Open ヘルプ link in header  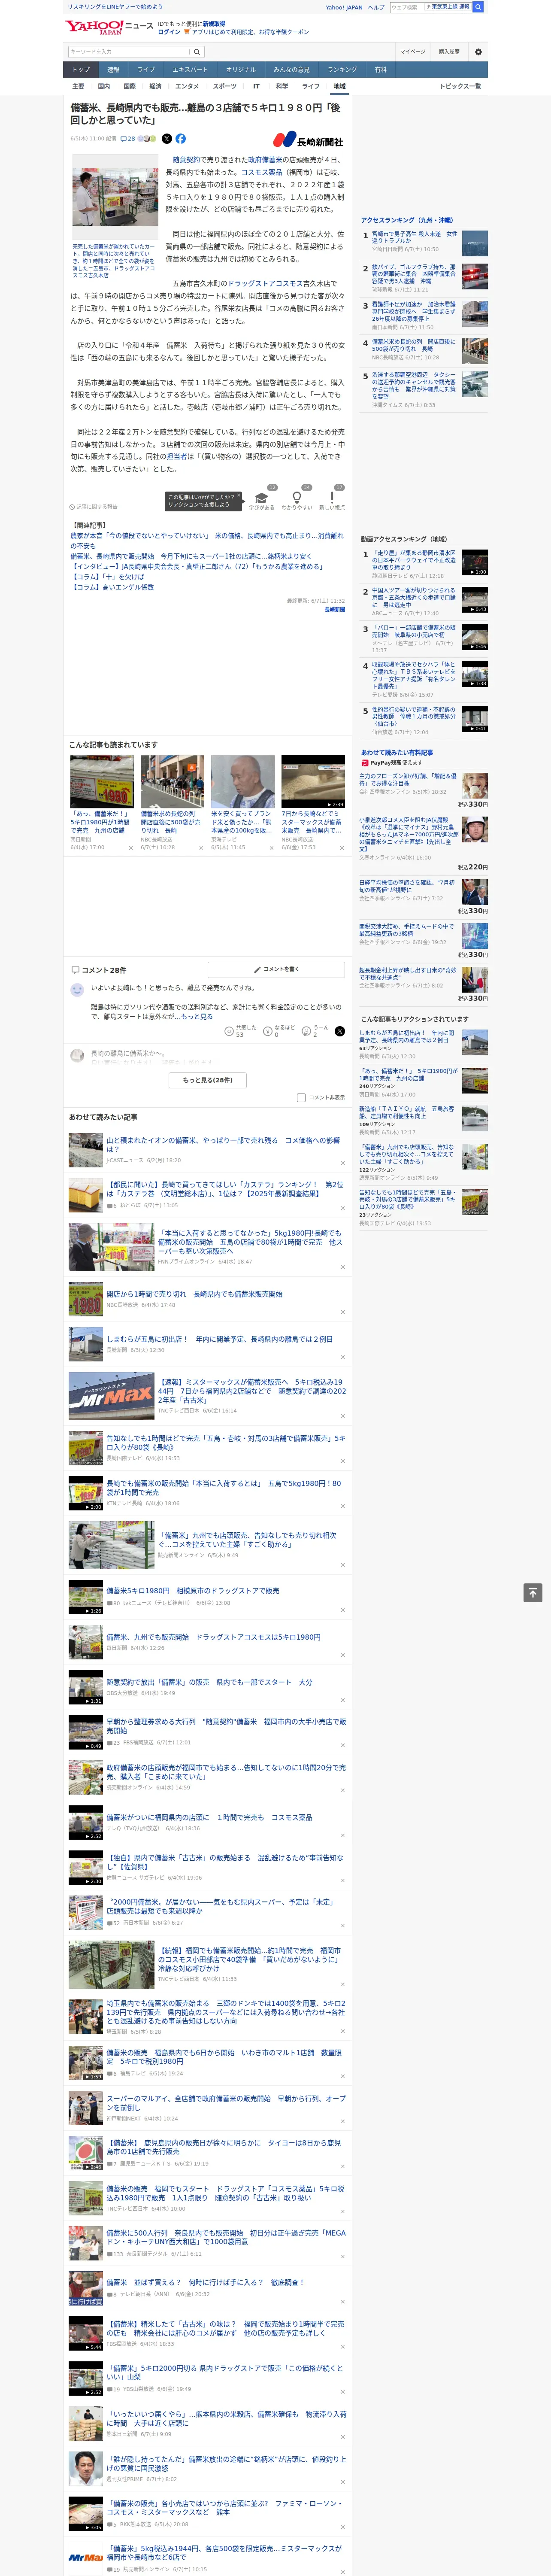click(376, 7)
